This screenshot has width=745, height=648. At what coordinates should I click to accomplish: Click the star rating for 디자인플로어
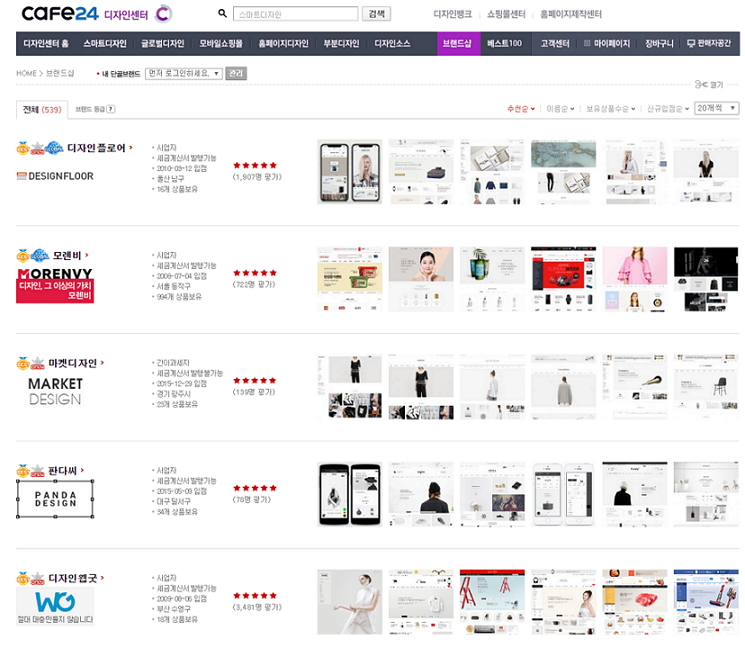click(x=255, y=165)
